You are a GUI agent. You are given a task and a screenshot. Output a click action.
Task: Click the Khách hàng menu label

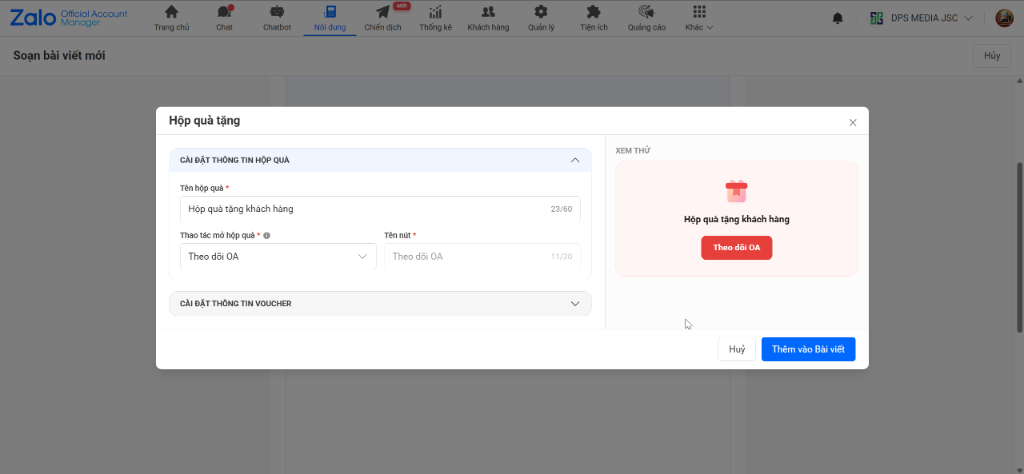point(488,27)
